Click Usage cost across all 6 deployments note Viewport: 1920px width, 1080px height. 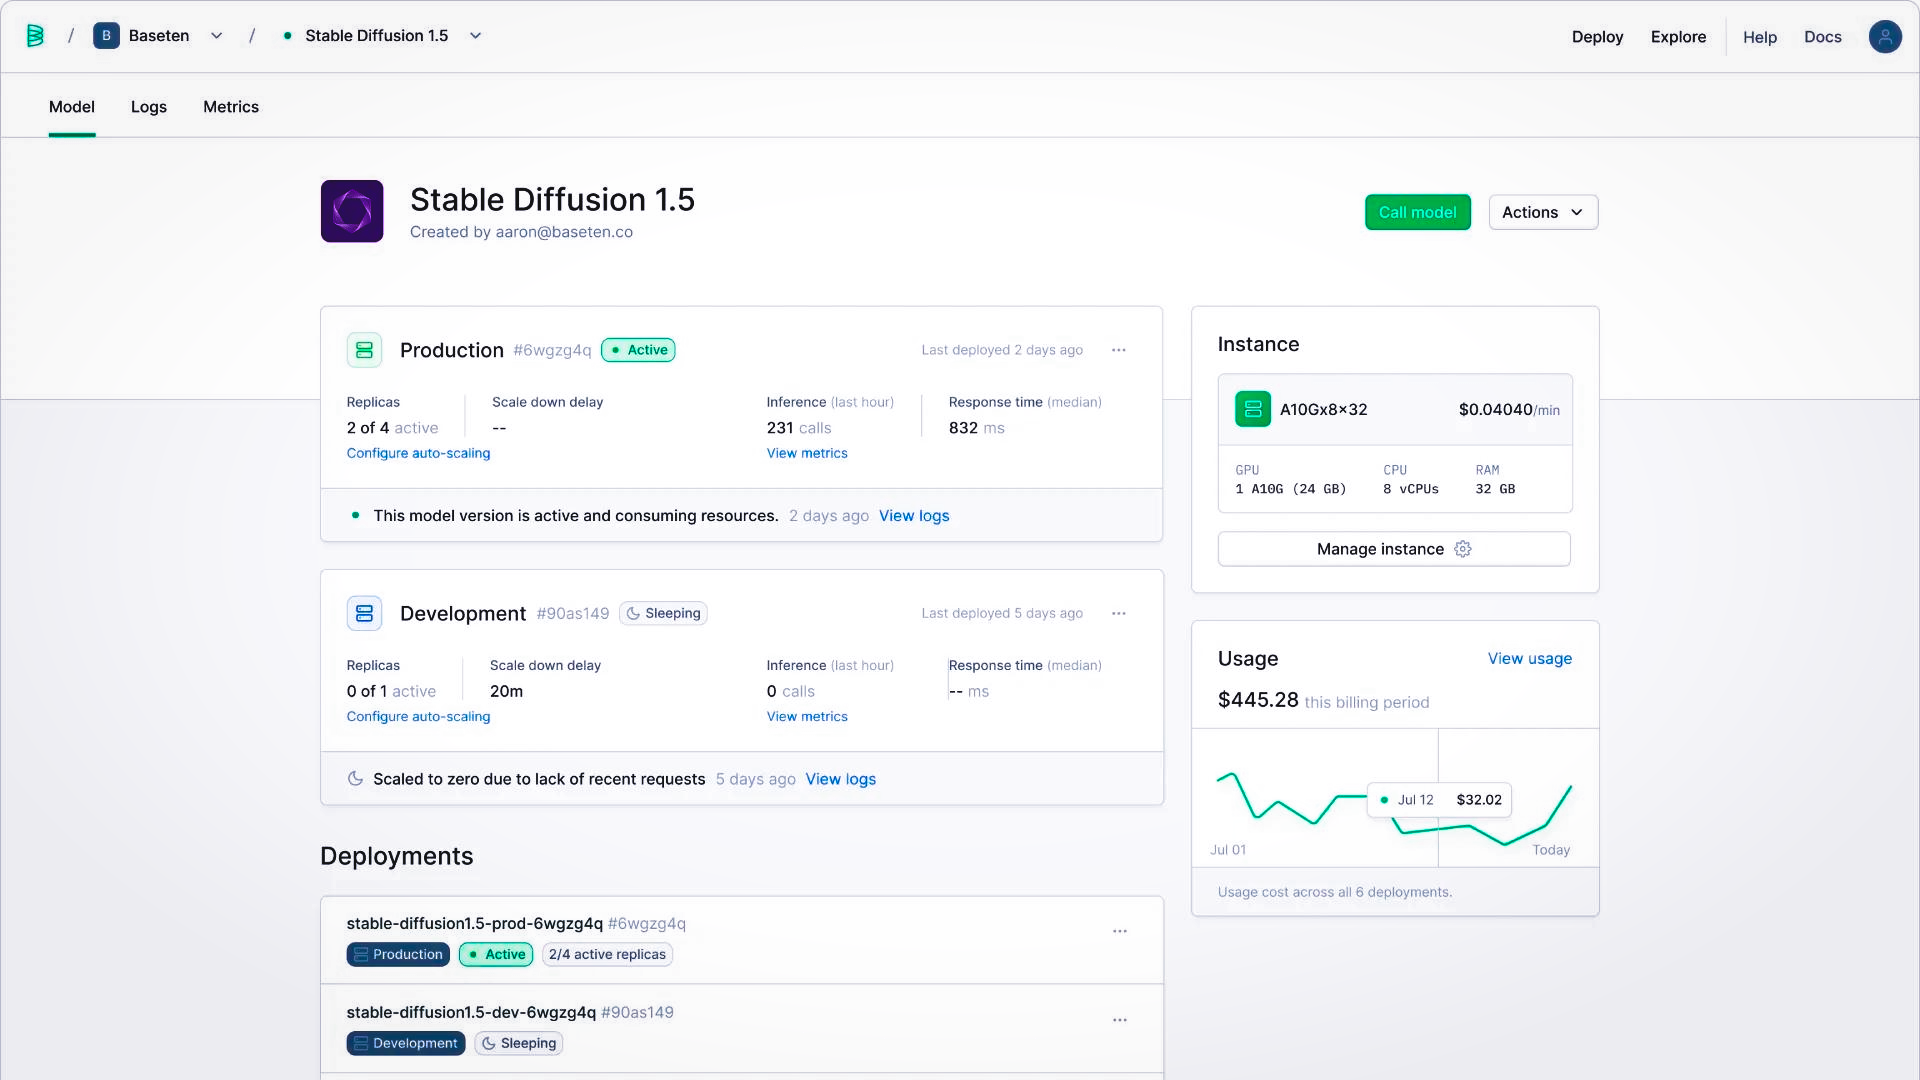point(1335,892)
